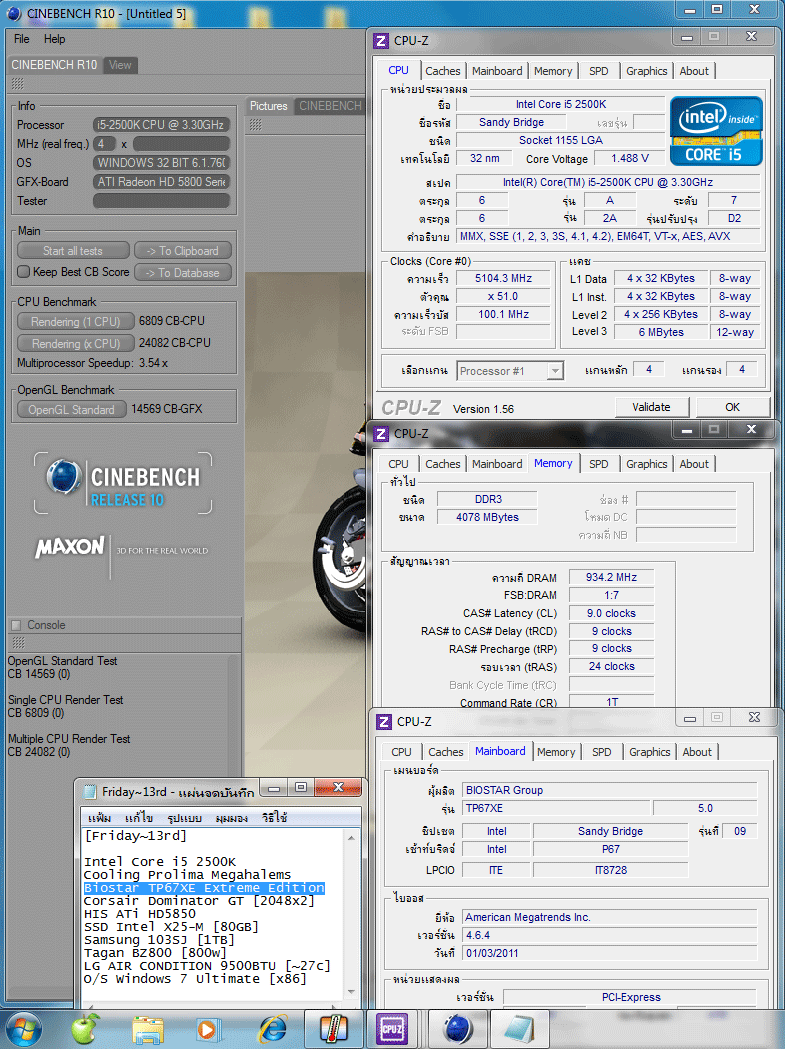This screenshot has height=1049, width=785.
Task: Open the first Notepad menu (File, in Thai)
Action: coord(100,818)
